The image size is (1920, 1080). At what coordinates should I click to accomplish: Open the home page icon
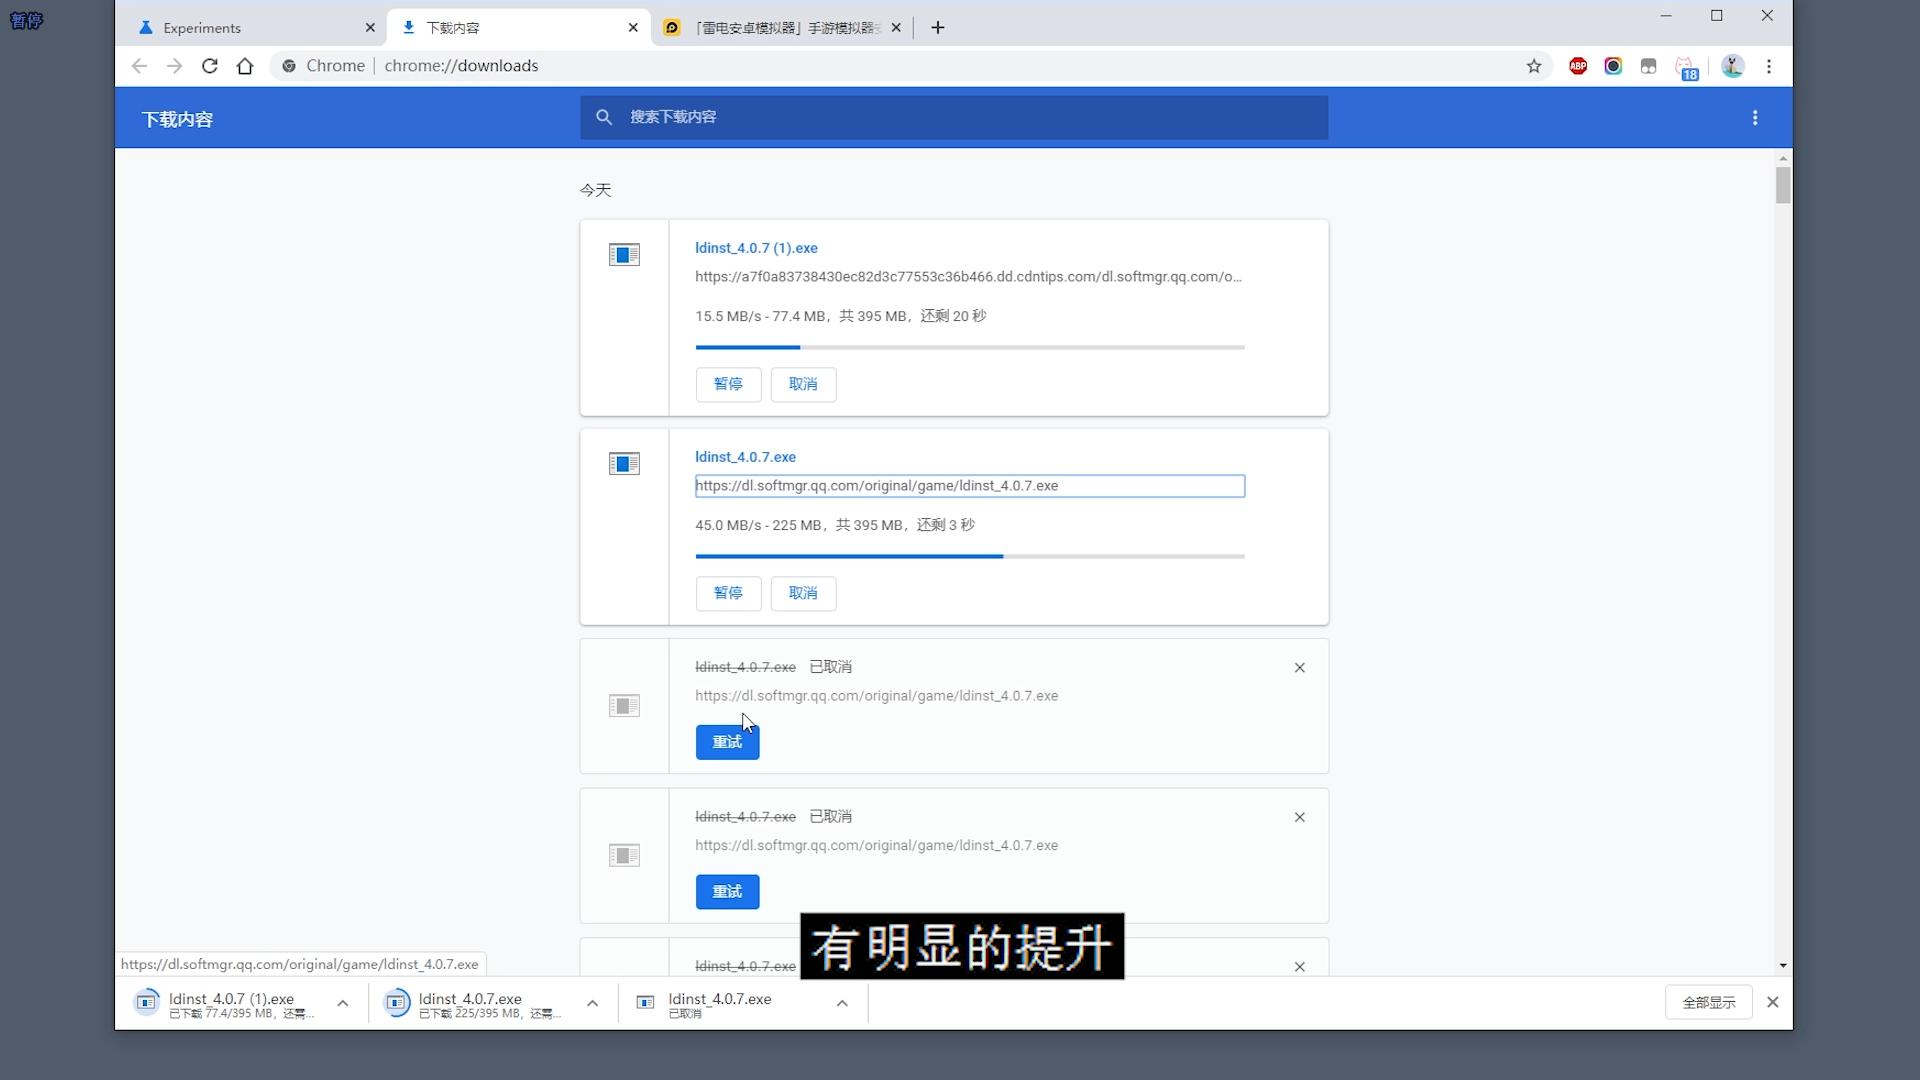click(x=245, y=65)
